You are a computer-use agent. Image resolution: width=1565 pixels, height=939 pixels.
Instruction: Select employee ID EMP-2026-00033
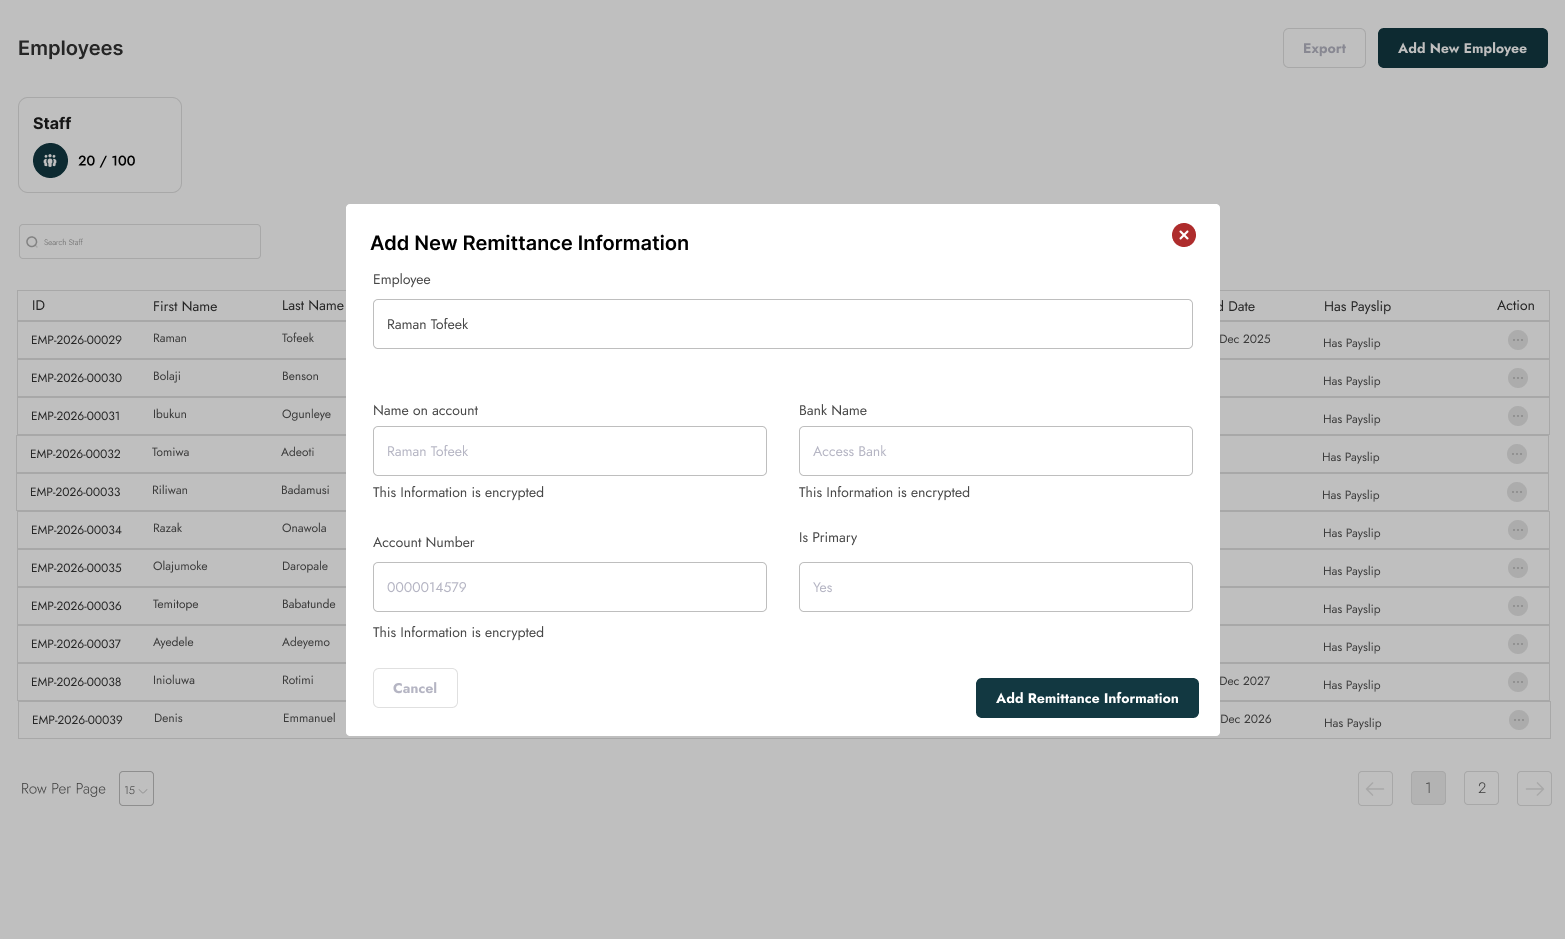coord(75,492)
